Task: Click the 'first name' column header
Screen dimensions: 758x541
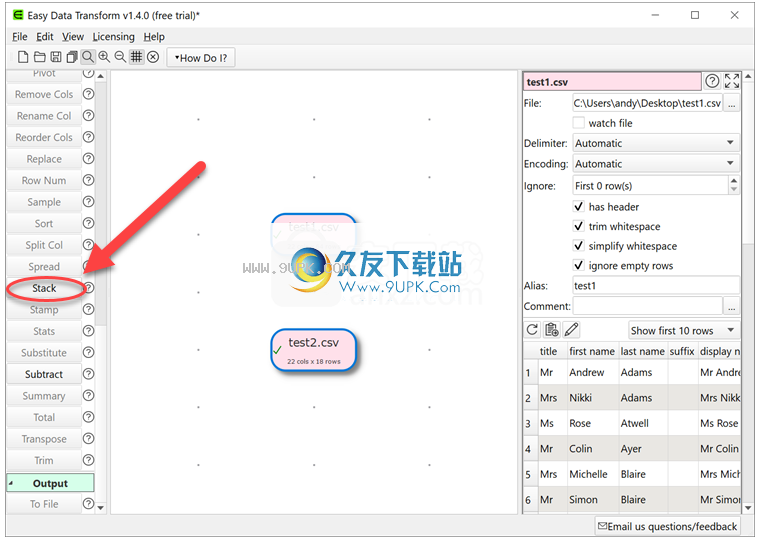Action: click(x=592, y=351)
